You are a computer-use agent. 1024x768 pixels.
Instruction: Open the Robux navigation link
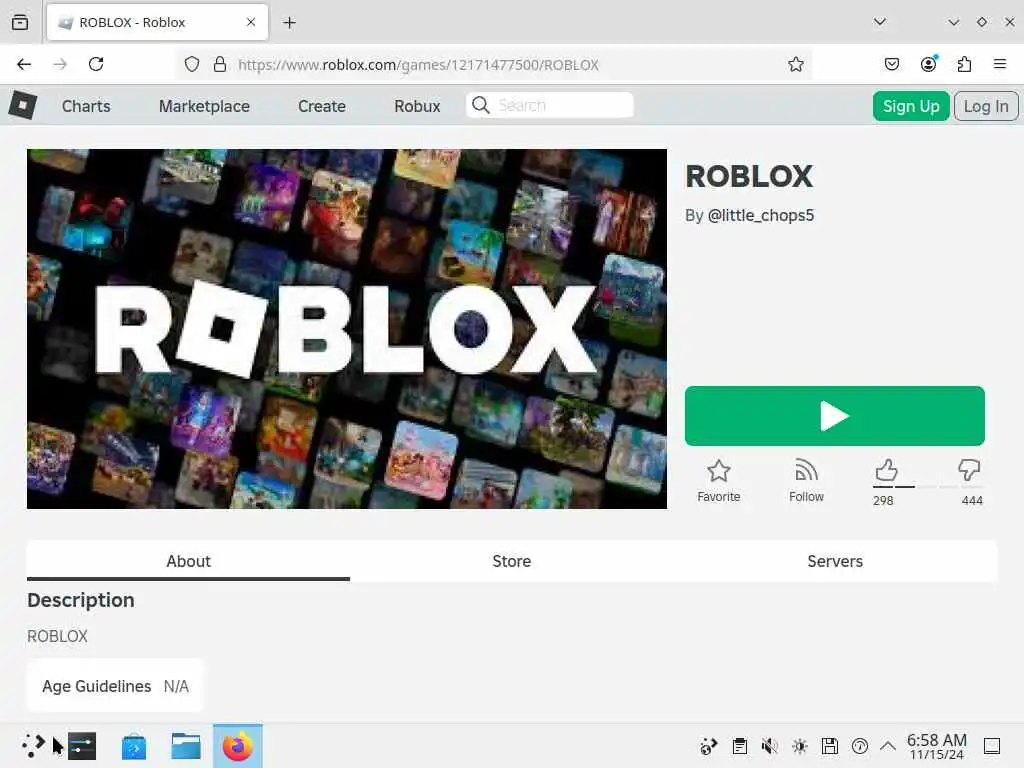417,106
